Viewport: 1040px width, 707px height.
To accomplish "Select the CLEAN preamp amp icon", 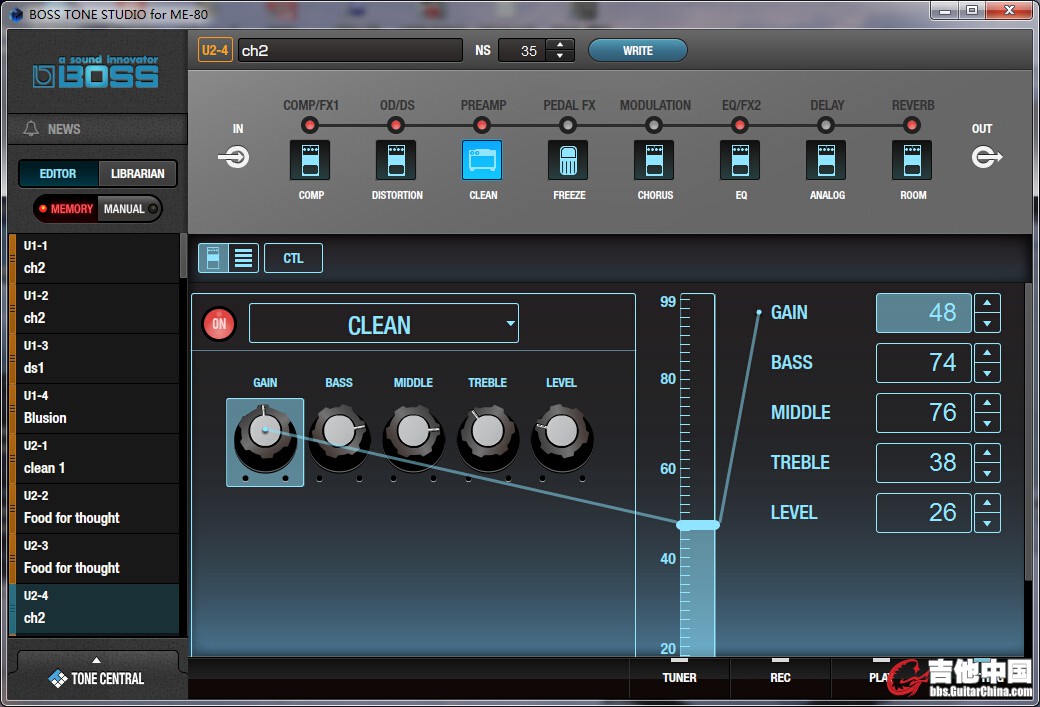I will coord(482,160).
